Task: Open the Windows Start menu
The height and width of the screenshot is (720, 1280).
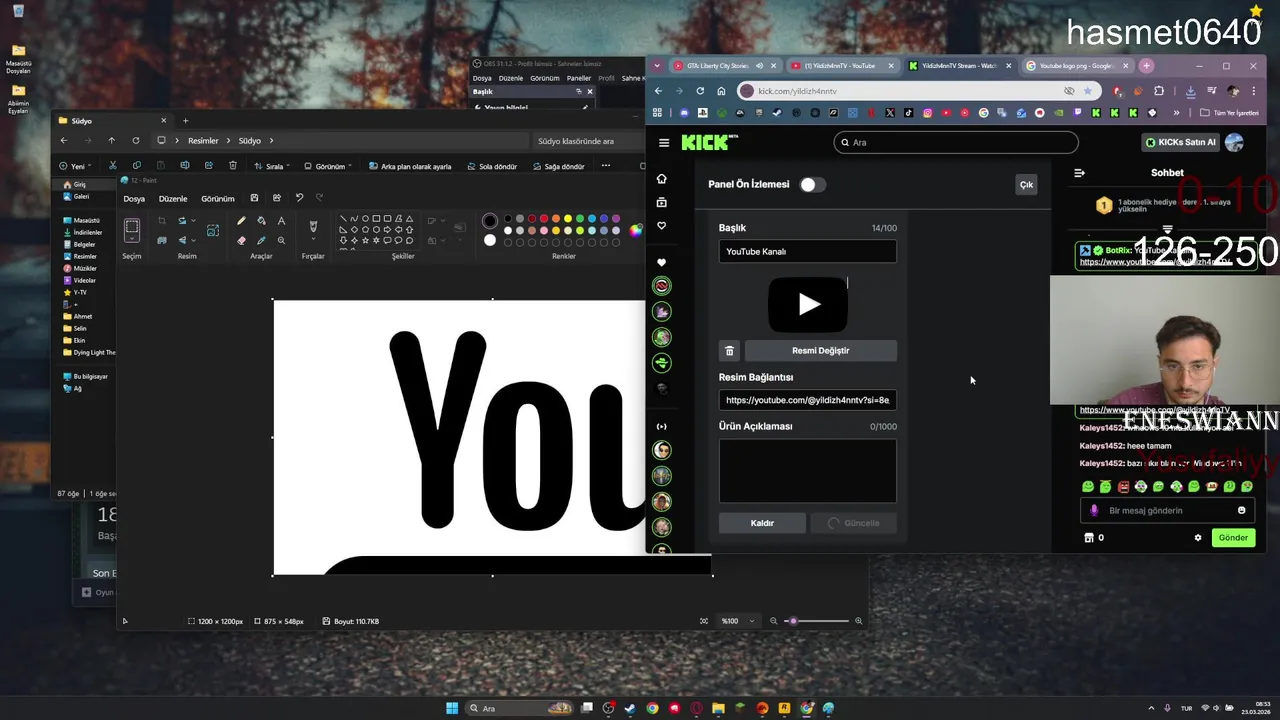Action: click(x=452, y=708)
